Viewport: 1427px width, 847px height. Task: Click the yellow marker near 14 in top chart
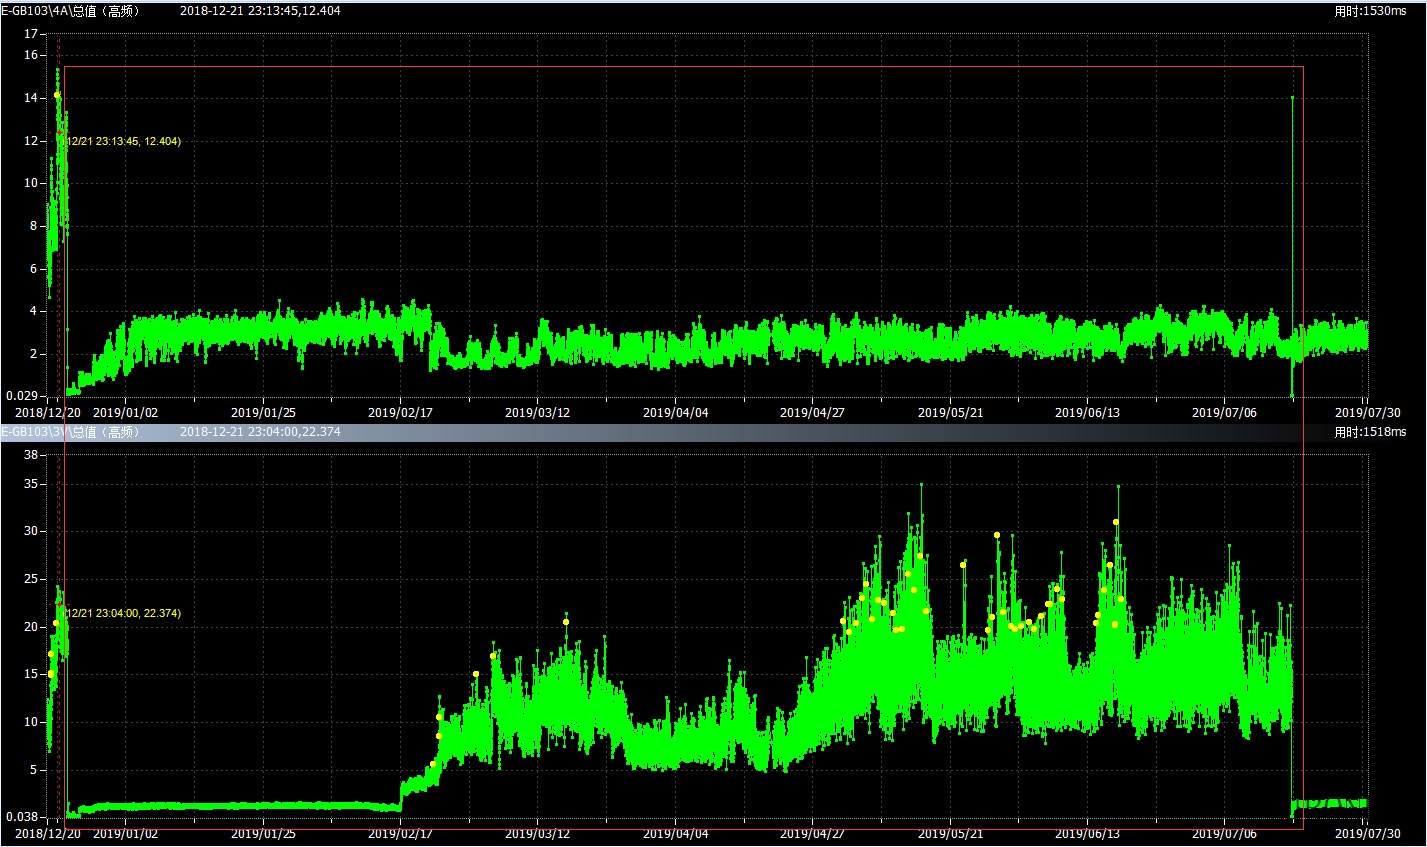(x=57, y=95)
